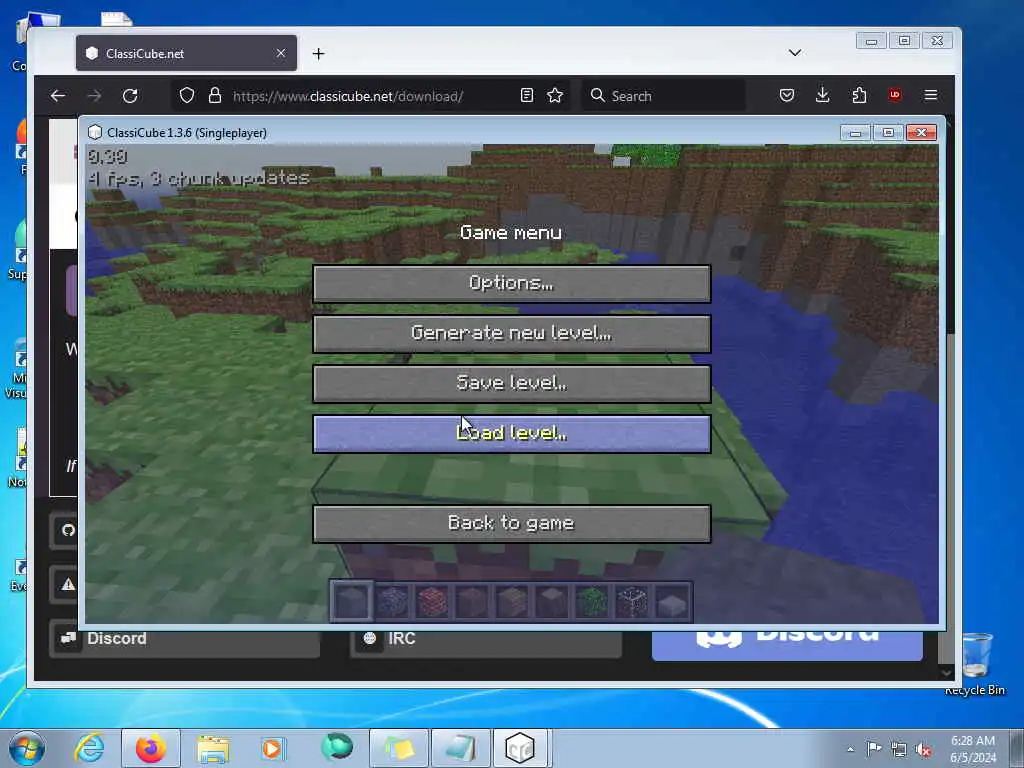The width and height of the screenshot is (1024, 768).
Task: Select the stone block in hotbar
Action: (x=351, y=601)
